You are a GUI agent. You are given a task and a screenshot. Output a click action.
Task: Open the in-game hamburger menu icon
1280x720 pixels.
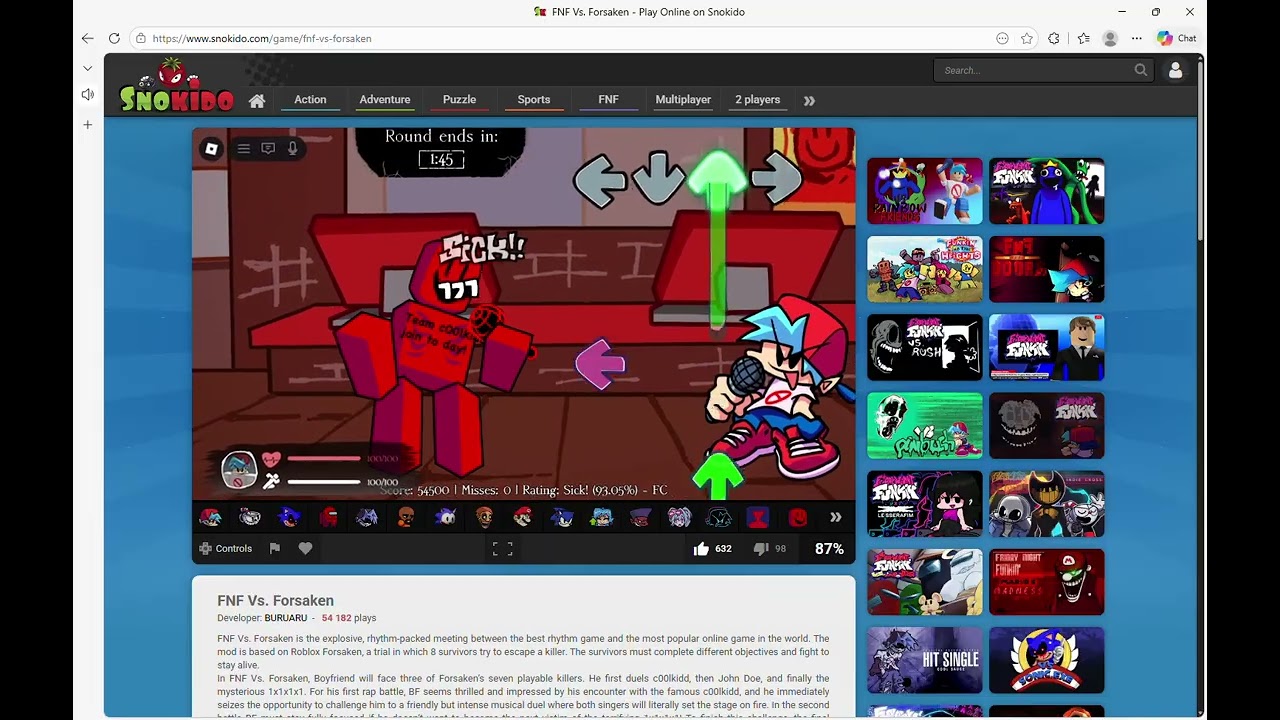pos(244,149)
